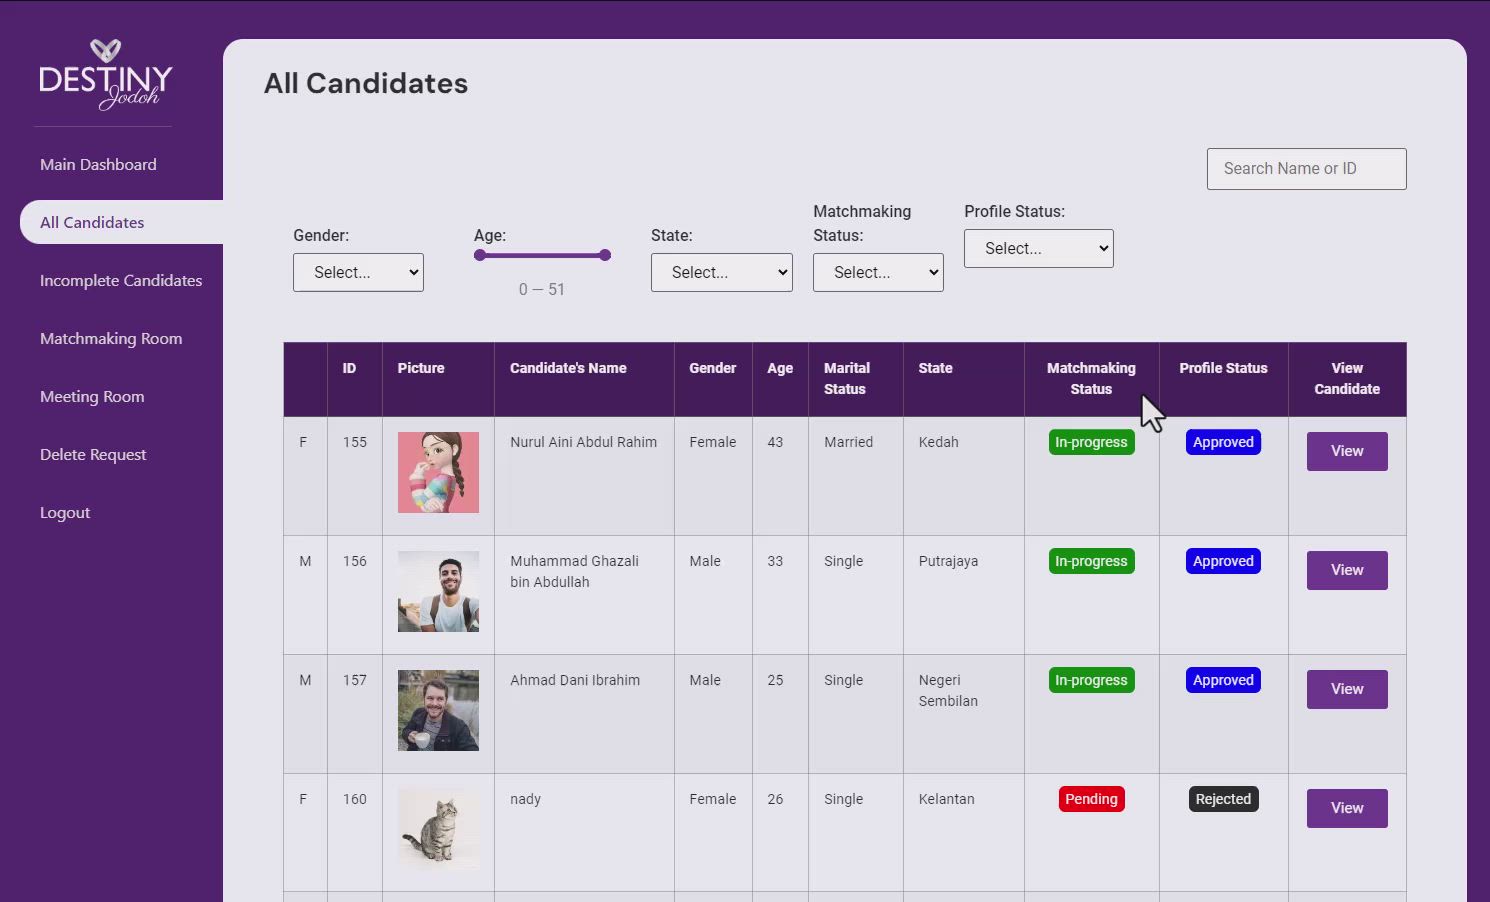View candidate ID 155

1346,451
